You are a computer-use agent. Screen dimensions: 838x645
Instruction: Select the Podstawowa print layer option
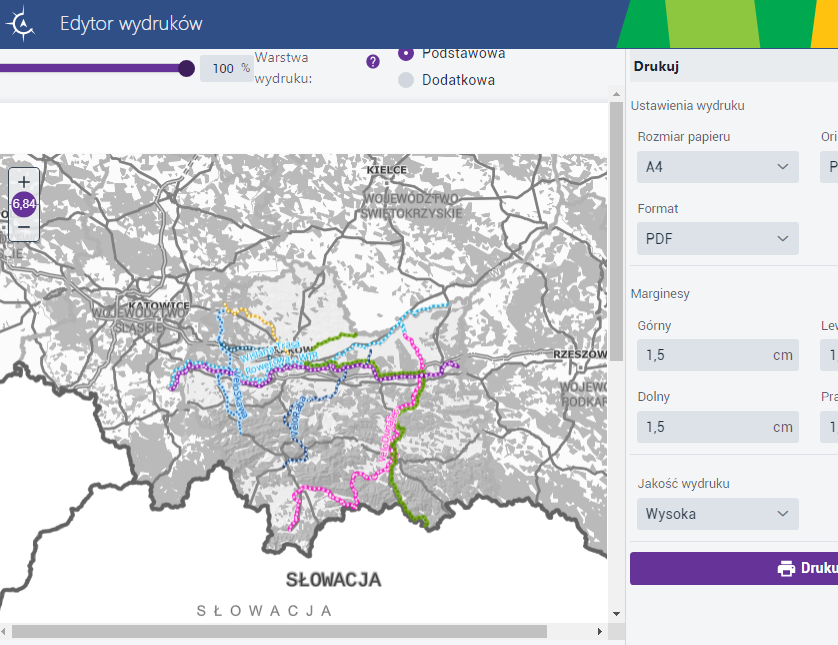point(406,53)
